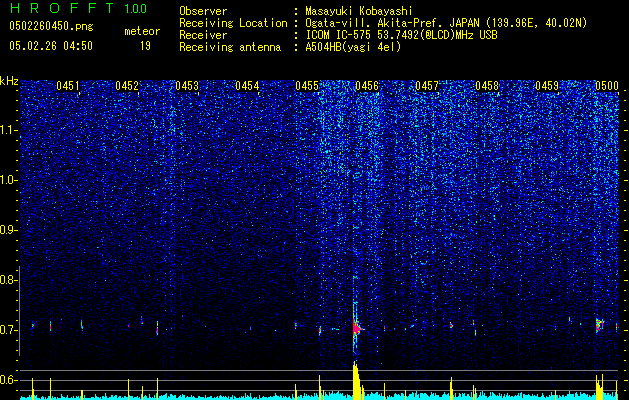Click the 0.7 kHz axis label
629x400 pixels.
(x=7, y=330)
